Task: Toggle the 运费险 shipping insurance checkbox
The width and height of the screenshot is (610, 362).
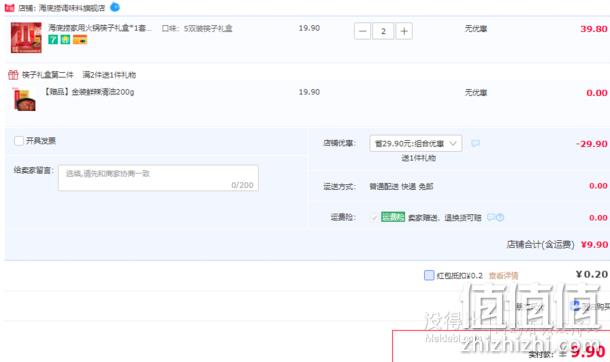Action: pos(374,217)
